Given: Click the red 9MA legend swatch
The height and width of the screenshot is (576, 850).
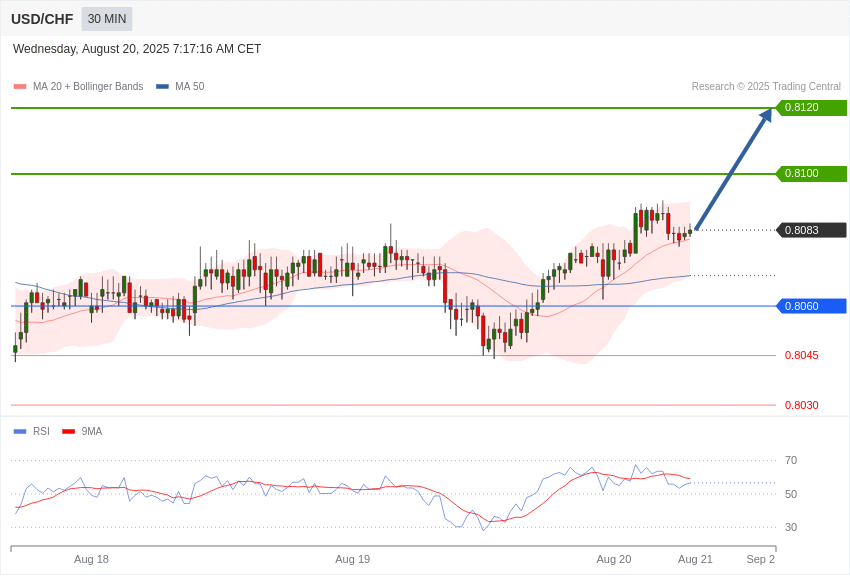Looking at the screenshot, I should point(68,431).
